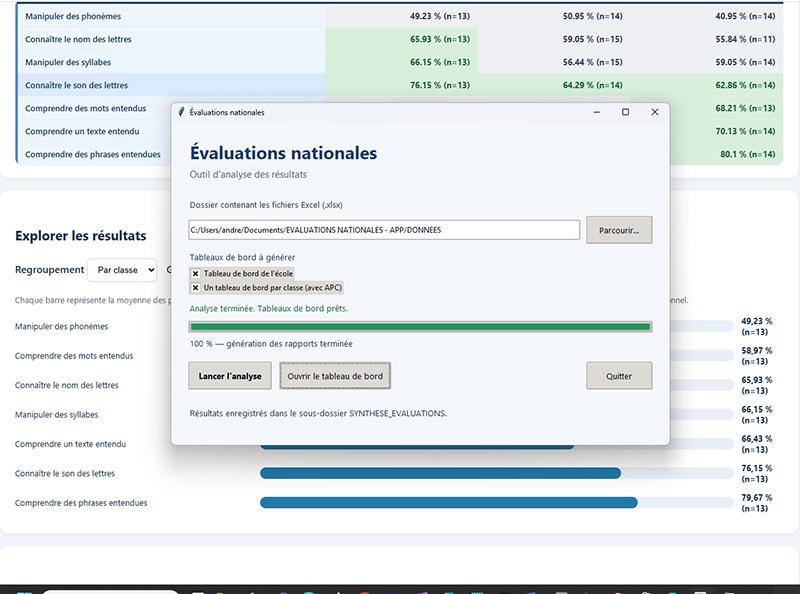Click the Explorer les résultats heading
The image size is (800, 594).
pyautogui.click(x=81, y=236)
